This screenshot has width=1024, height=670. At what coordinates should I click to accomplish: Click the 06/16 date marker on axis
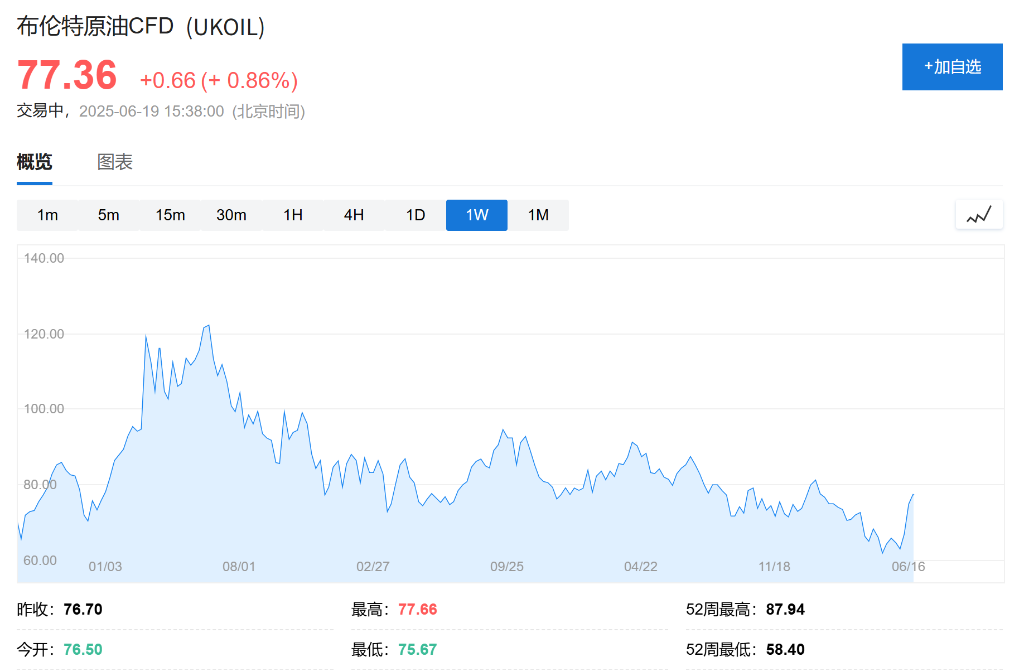(x=908, y=566)
